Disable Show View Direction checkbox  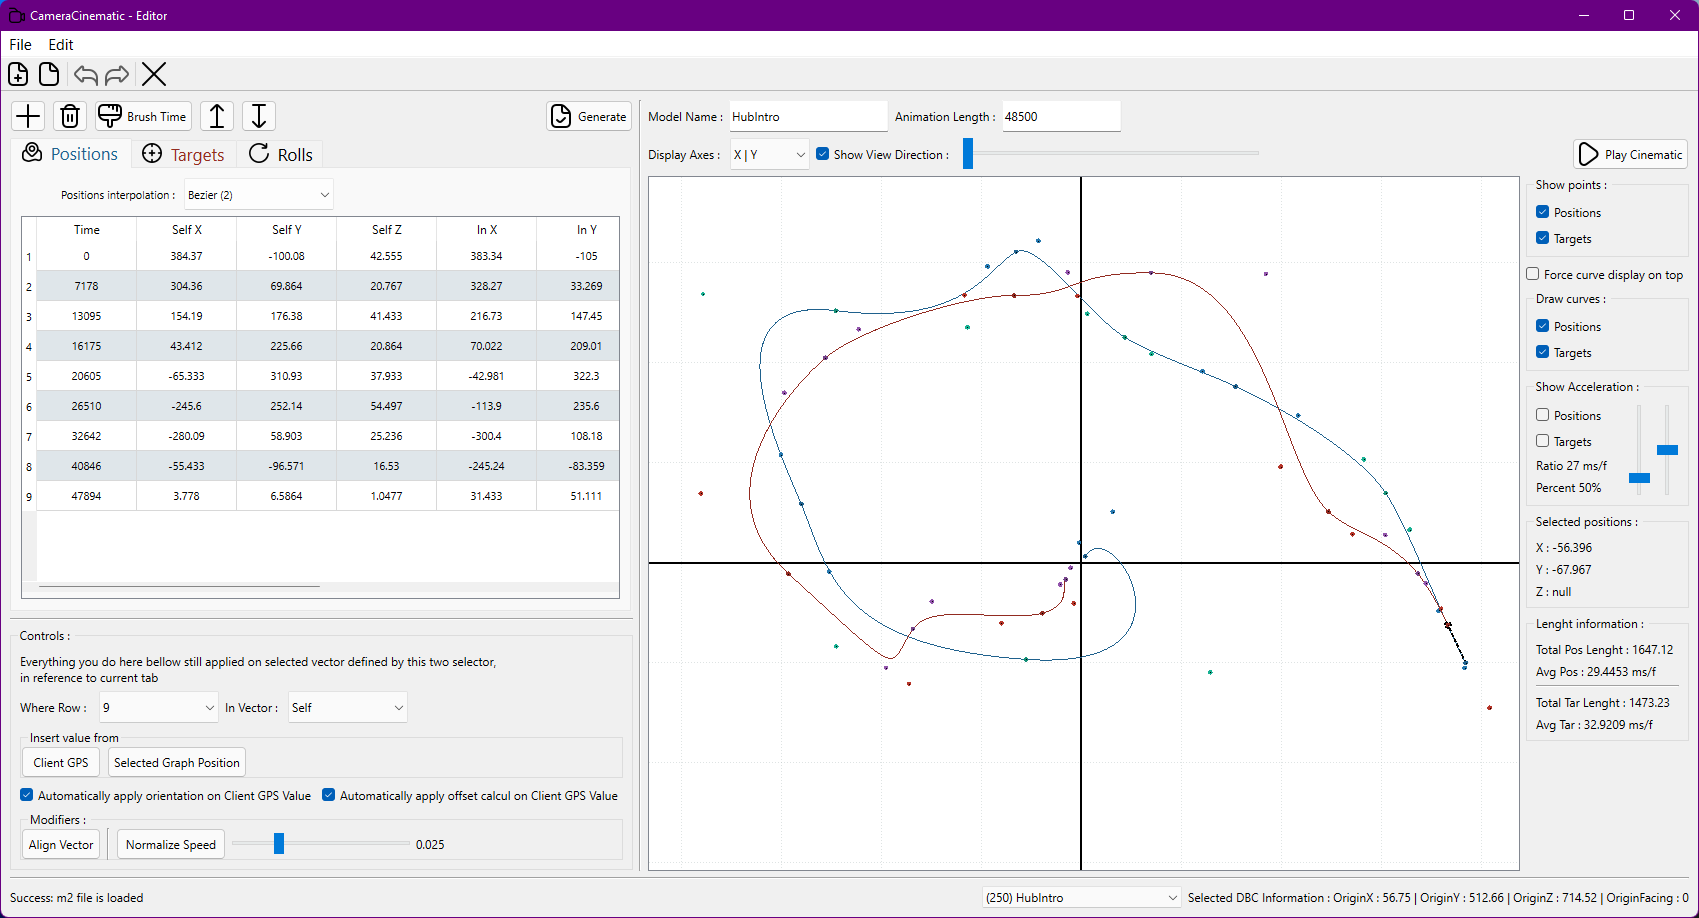coord(823,154)
